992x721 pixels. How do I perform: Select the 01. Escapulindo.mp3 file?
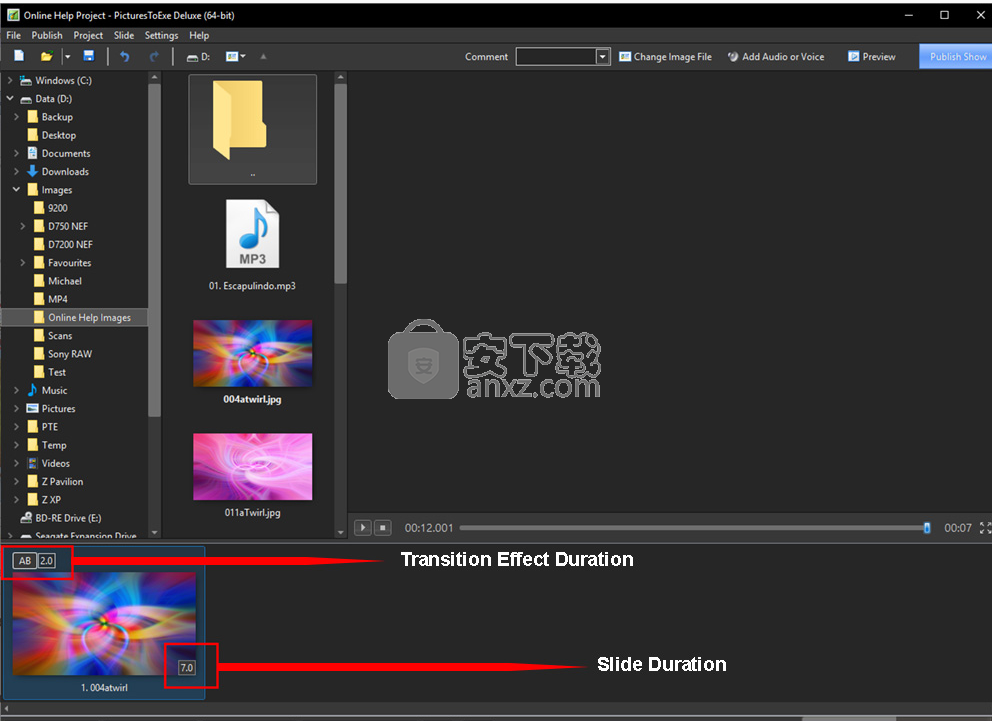pos(252,245)
